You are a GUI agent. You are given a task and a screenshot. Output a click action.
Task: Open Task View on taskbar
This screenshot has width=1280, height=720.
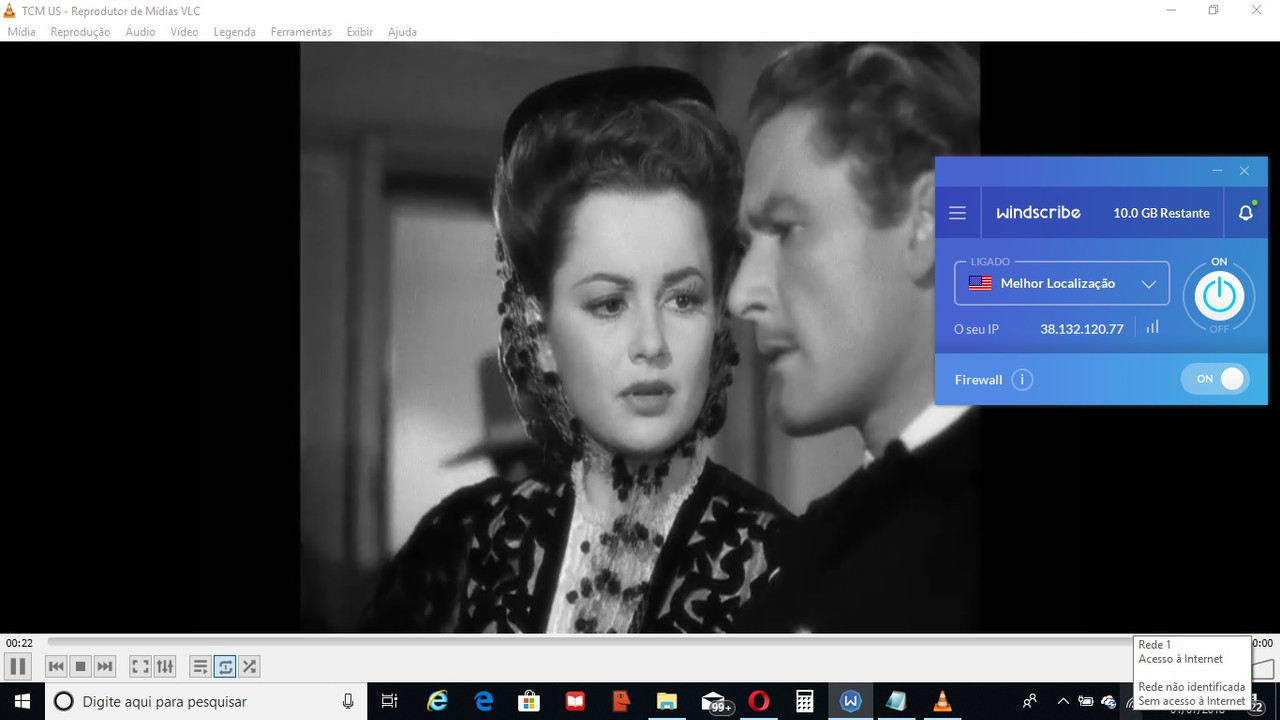coord(390,701)
